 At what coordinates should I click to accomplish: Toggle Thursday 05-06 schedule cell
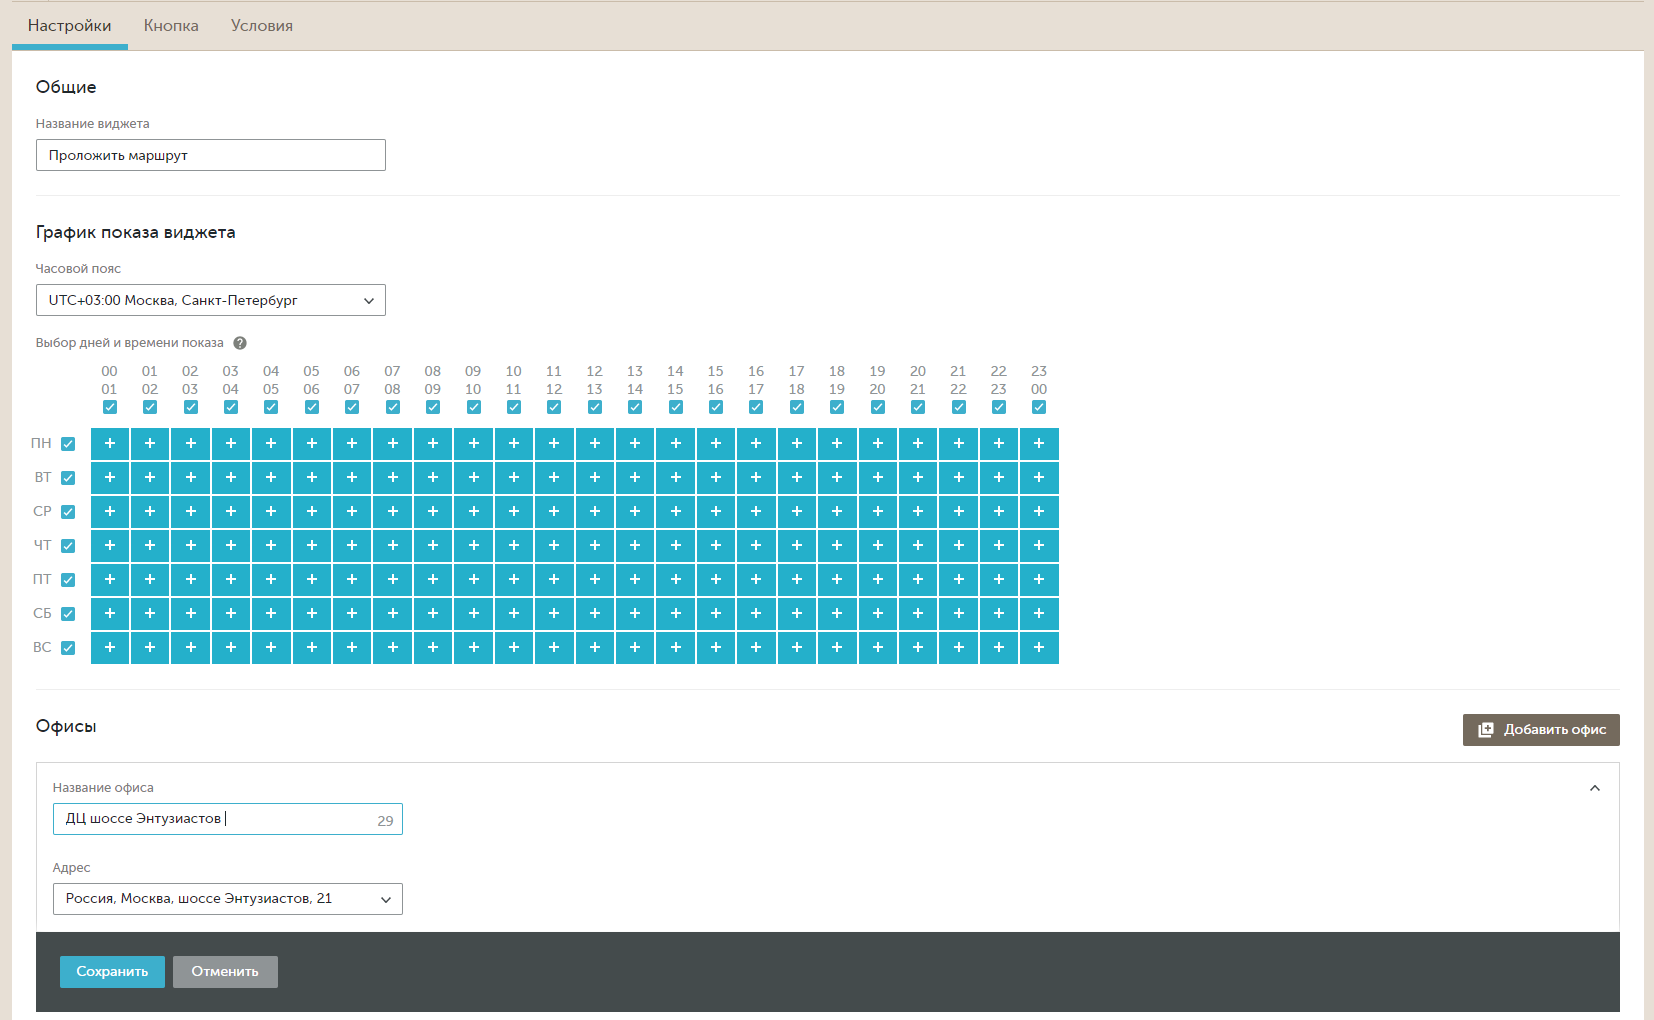click(x=312, y=546)
